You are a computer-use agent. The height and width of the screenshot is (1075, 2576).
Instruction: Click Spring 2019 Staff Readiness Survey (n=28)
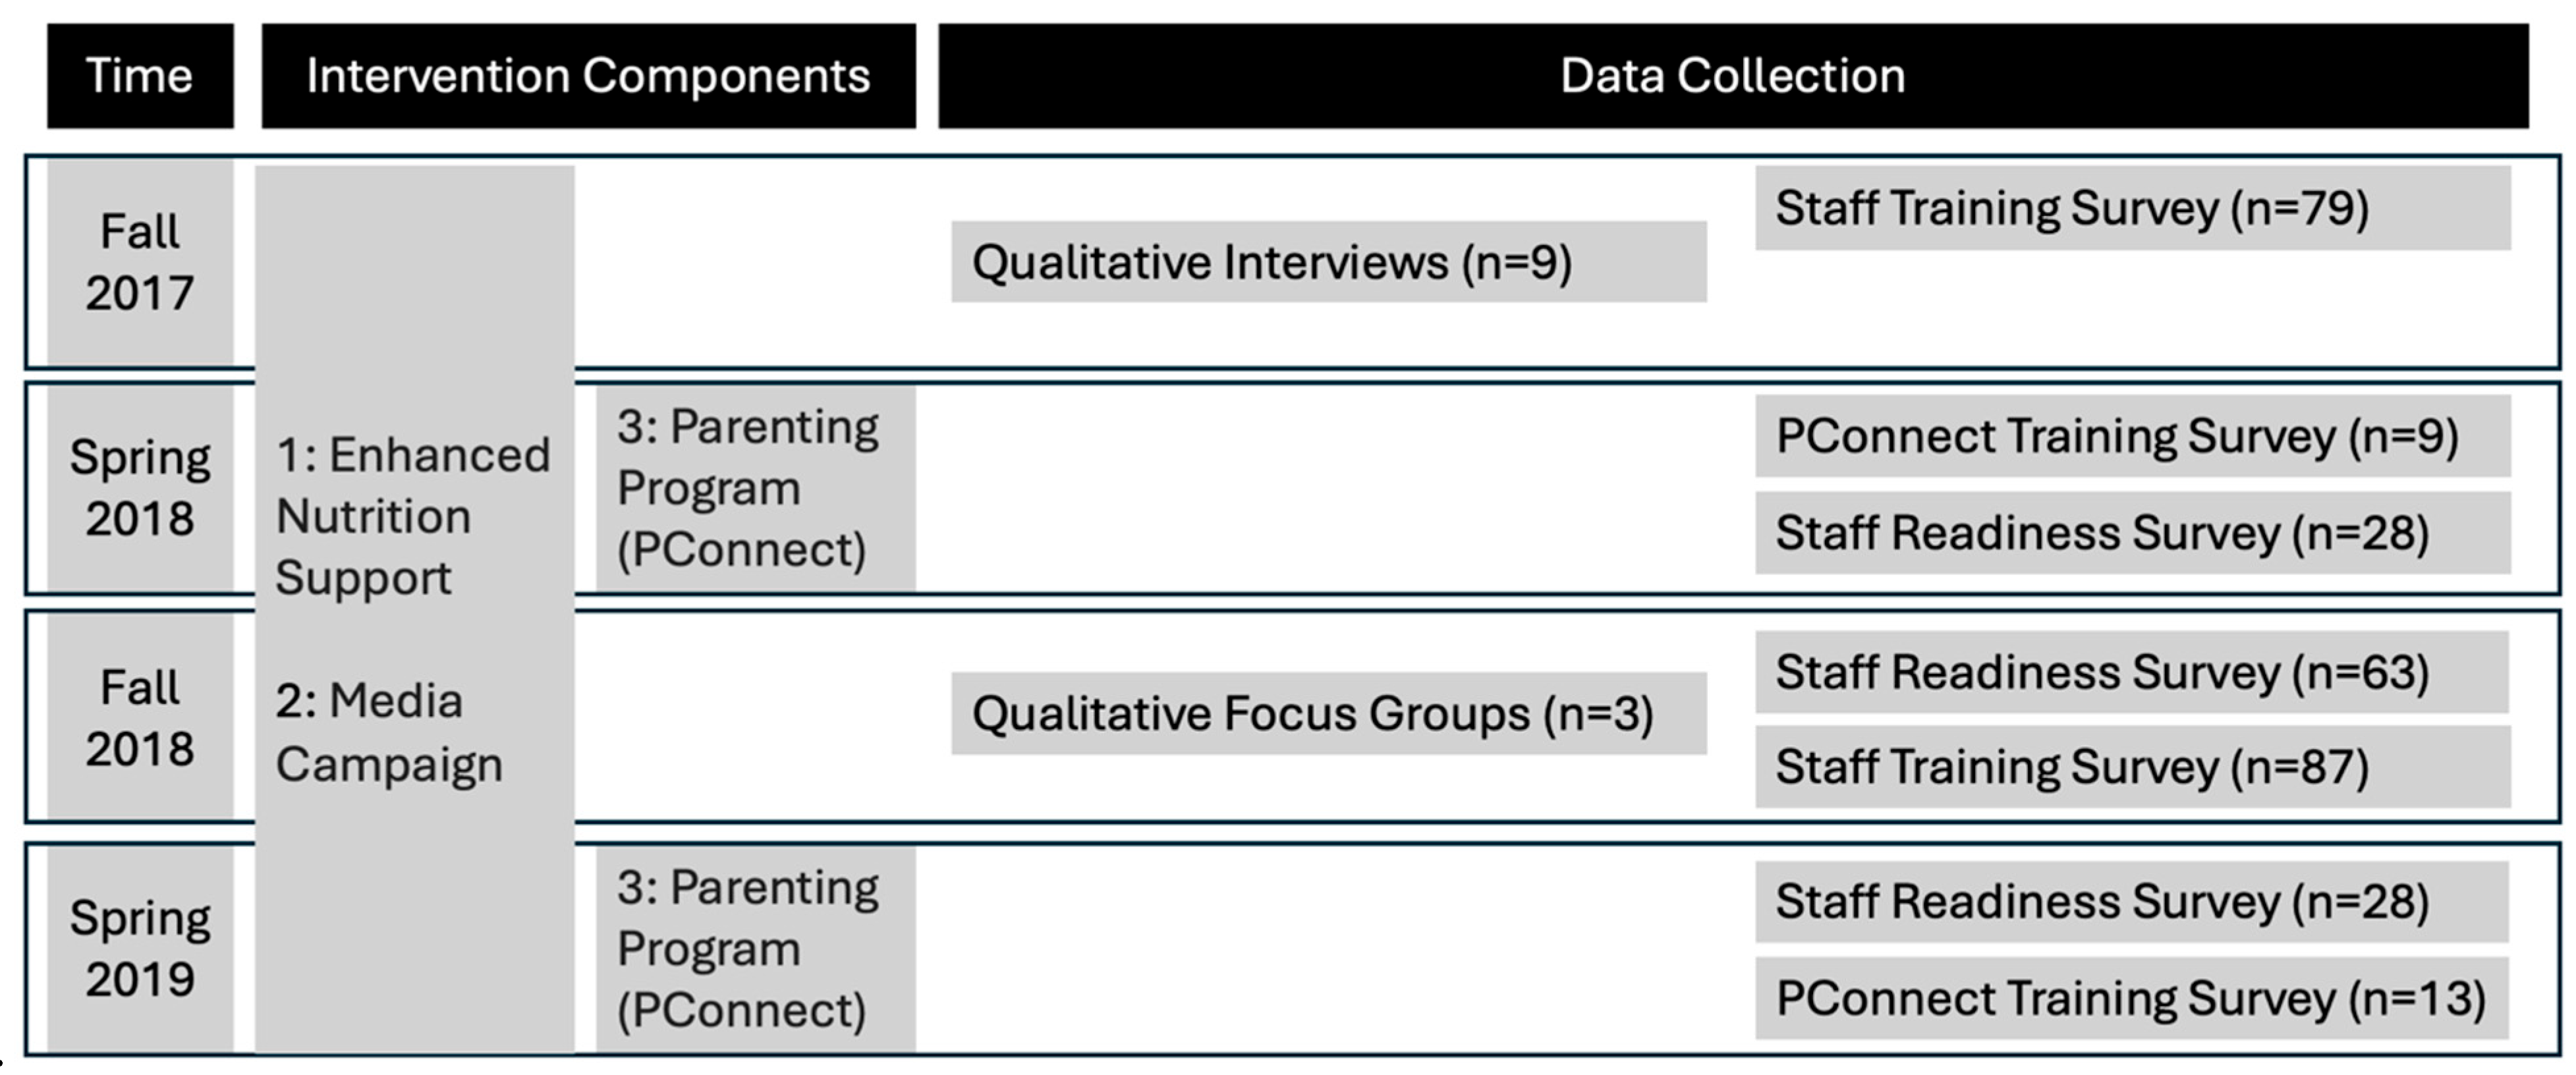pos(2133,901)
